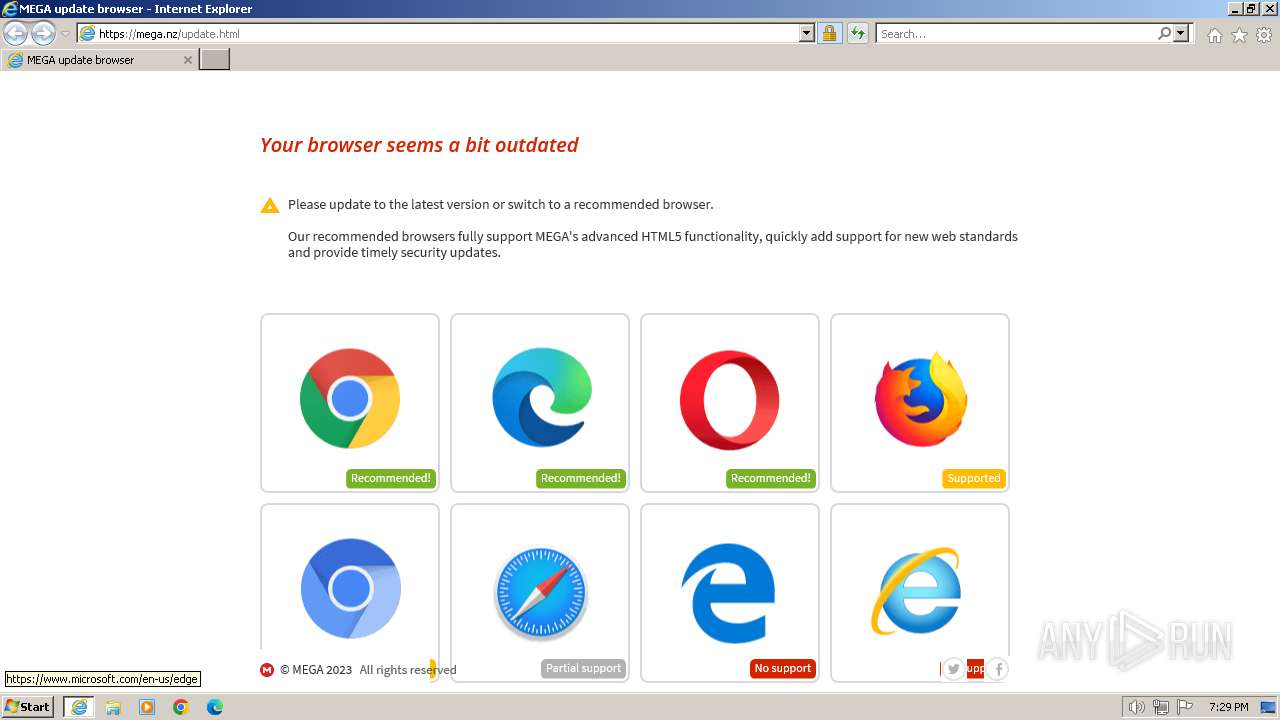
Task: Click the Google Chrome browser icon card
Action: 350,403
